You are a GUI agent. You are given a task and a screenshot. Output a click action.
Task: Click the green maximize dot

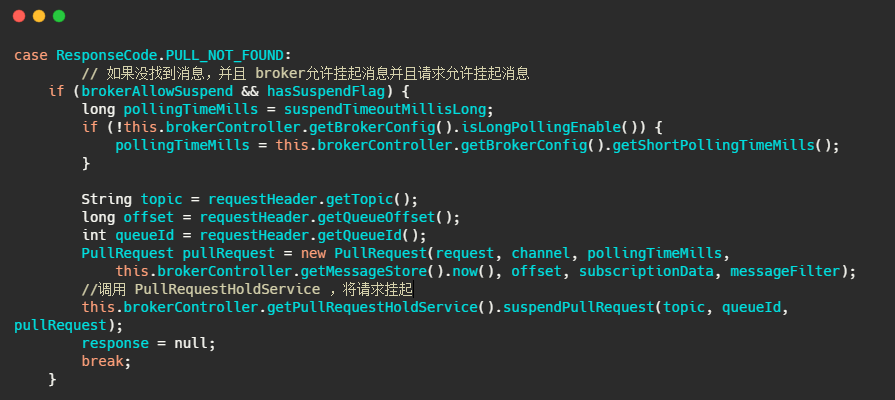59,16
